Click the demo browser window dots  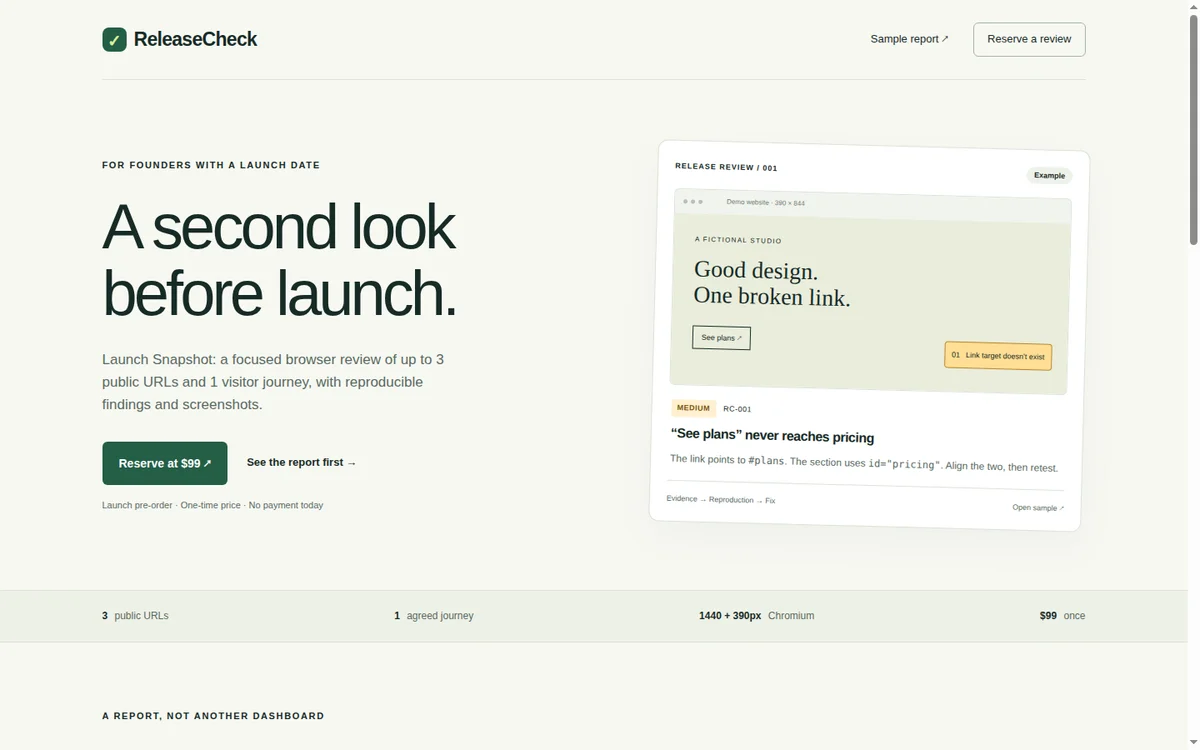pyautogui.click(x=693, y=201)
